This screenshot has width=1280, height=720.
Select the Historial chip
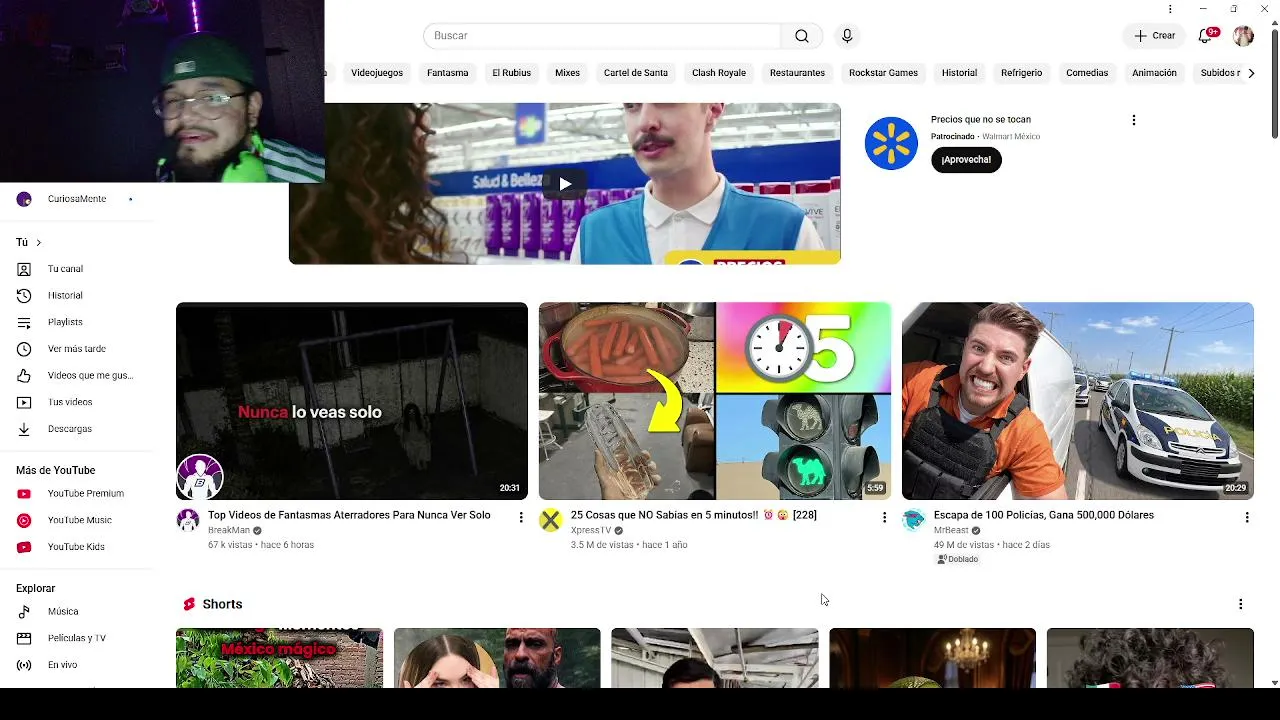coord(959,73)
